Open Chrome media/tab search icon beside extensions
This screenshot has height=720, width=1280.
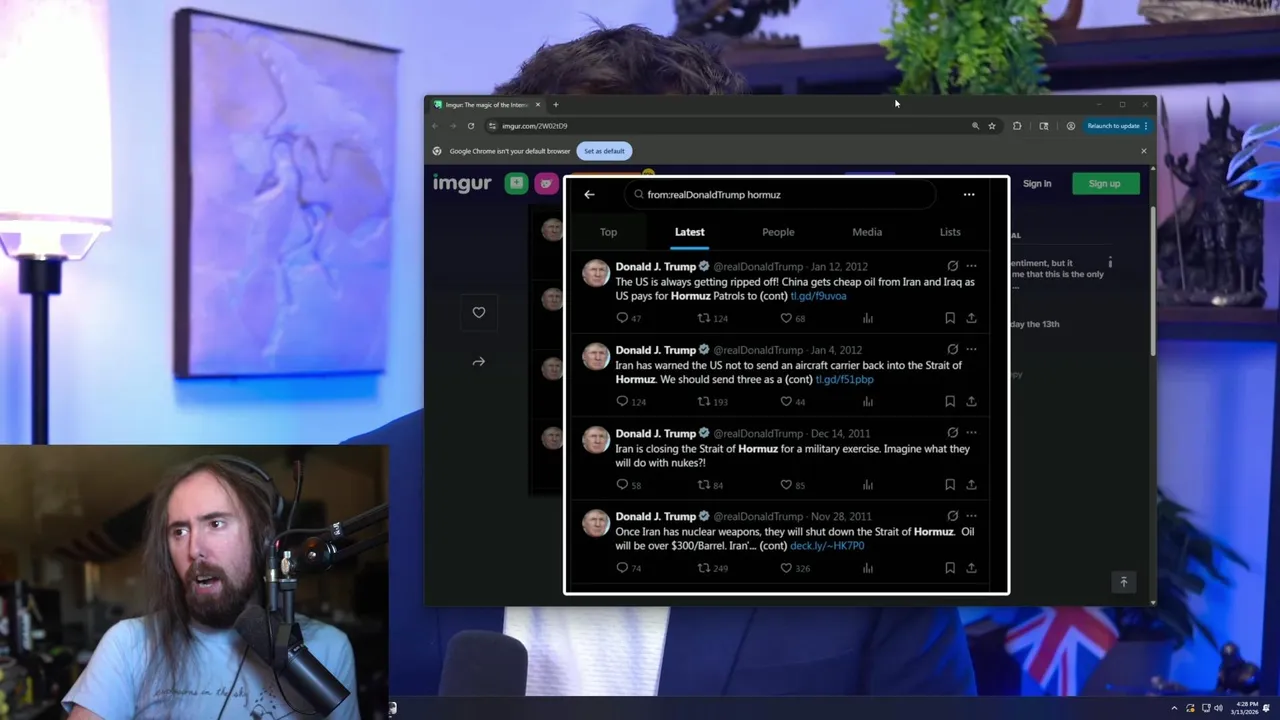point(1044,126)
